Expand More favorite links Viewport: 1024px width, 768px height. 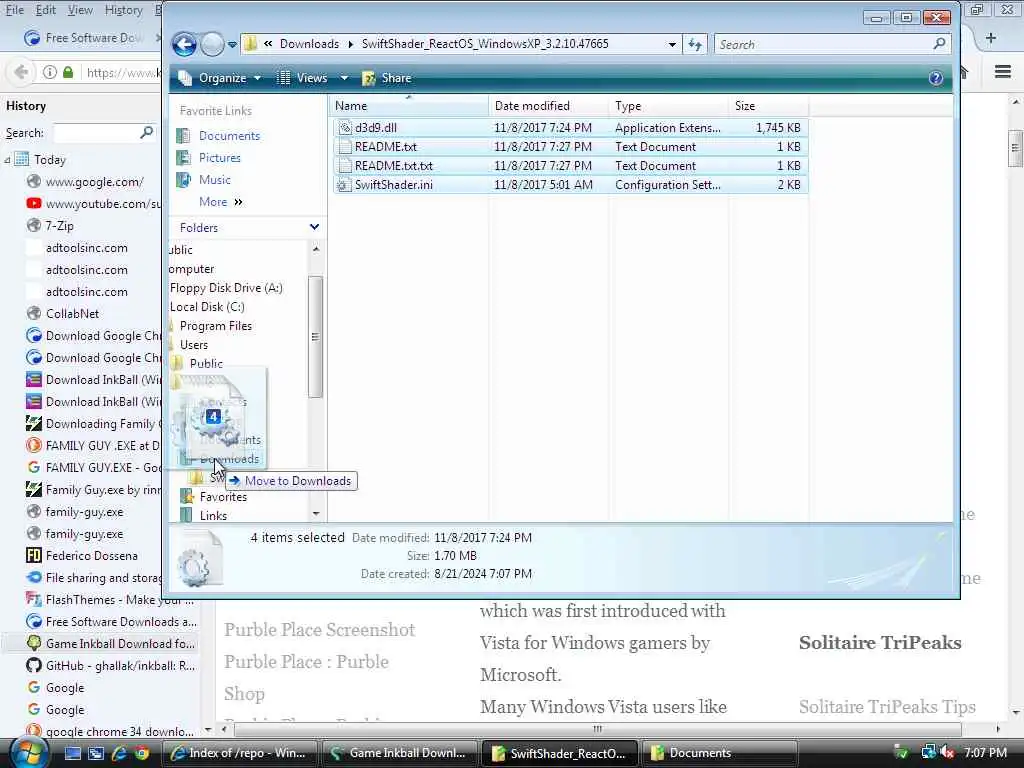[x=221, y=202]
